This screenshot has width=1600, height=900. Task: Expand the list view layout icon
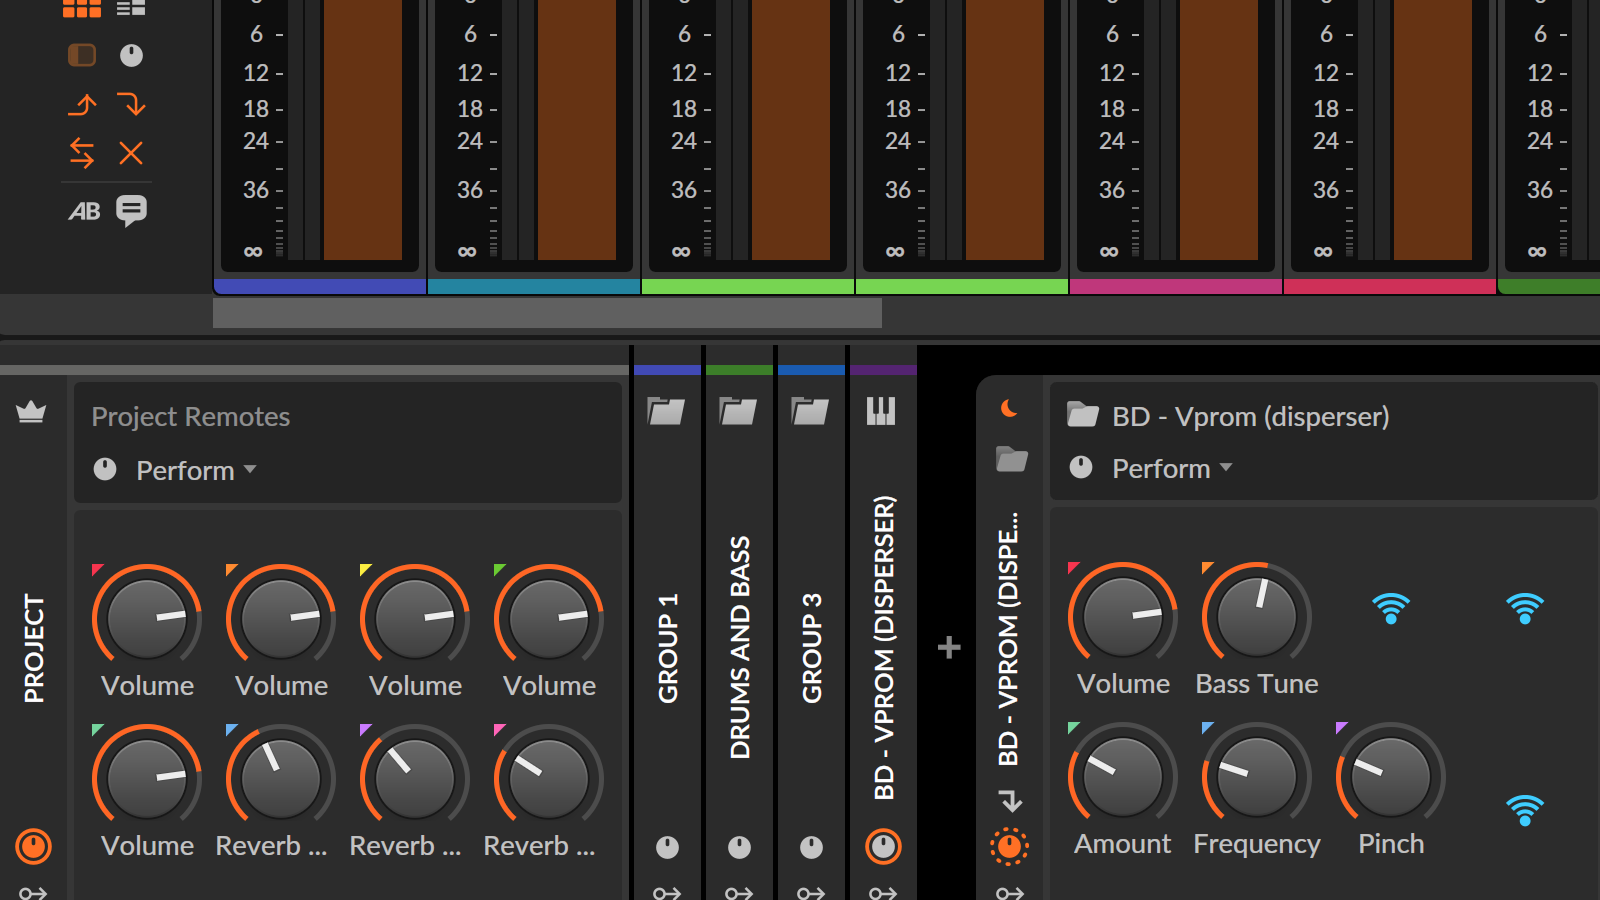[x=131, y=8]
